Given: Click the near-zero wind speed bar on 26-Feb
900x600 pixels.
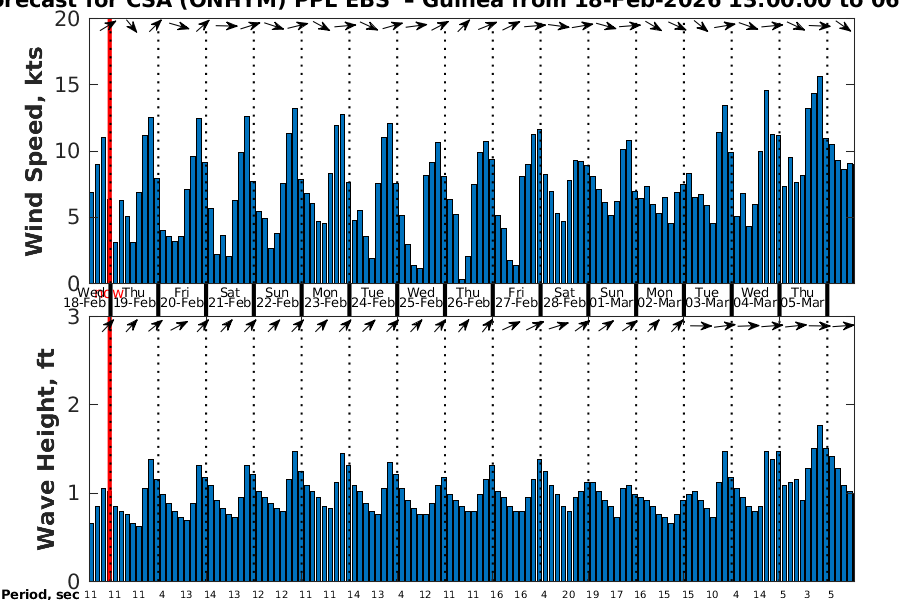Looking at the screenshot, I should (x=462, y=281).
